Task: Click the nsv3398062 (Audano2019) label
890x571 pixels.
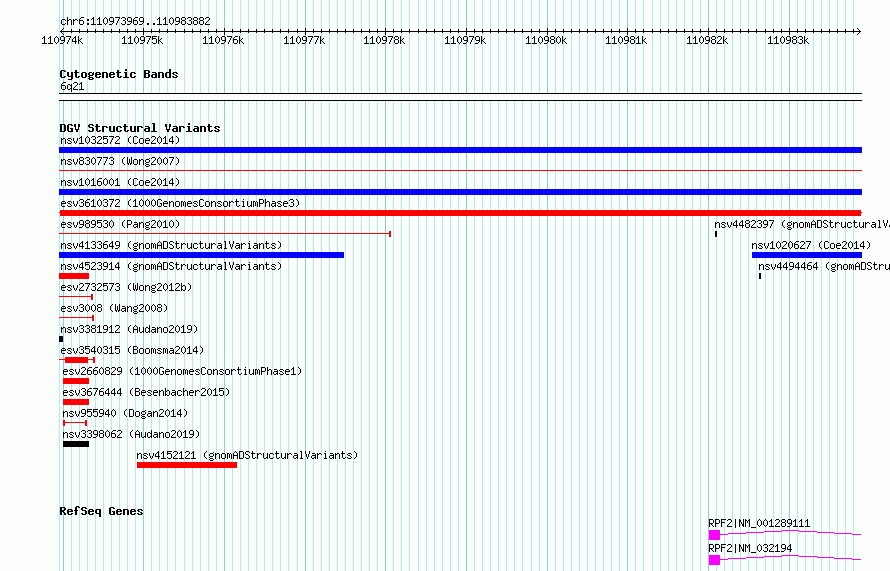Action: tap(131, 434)
